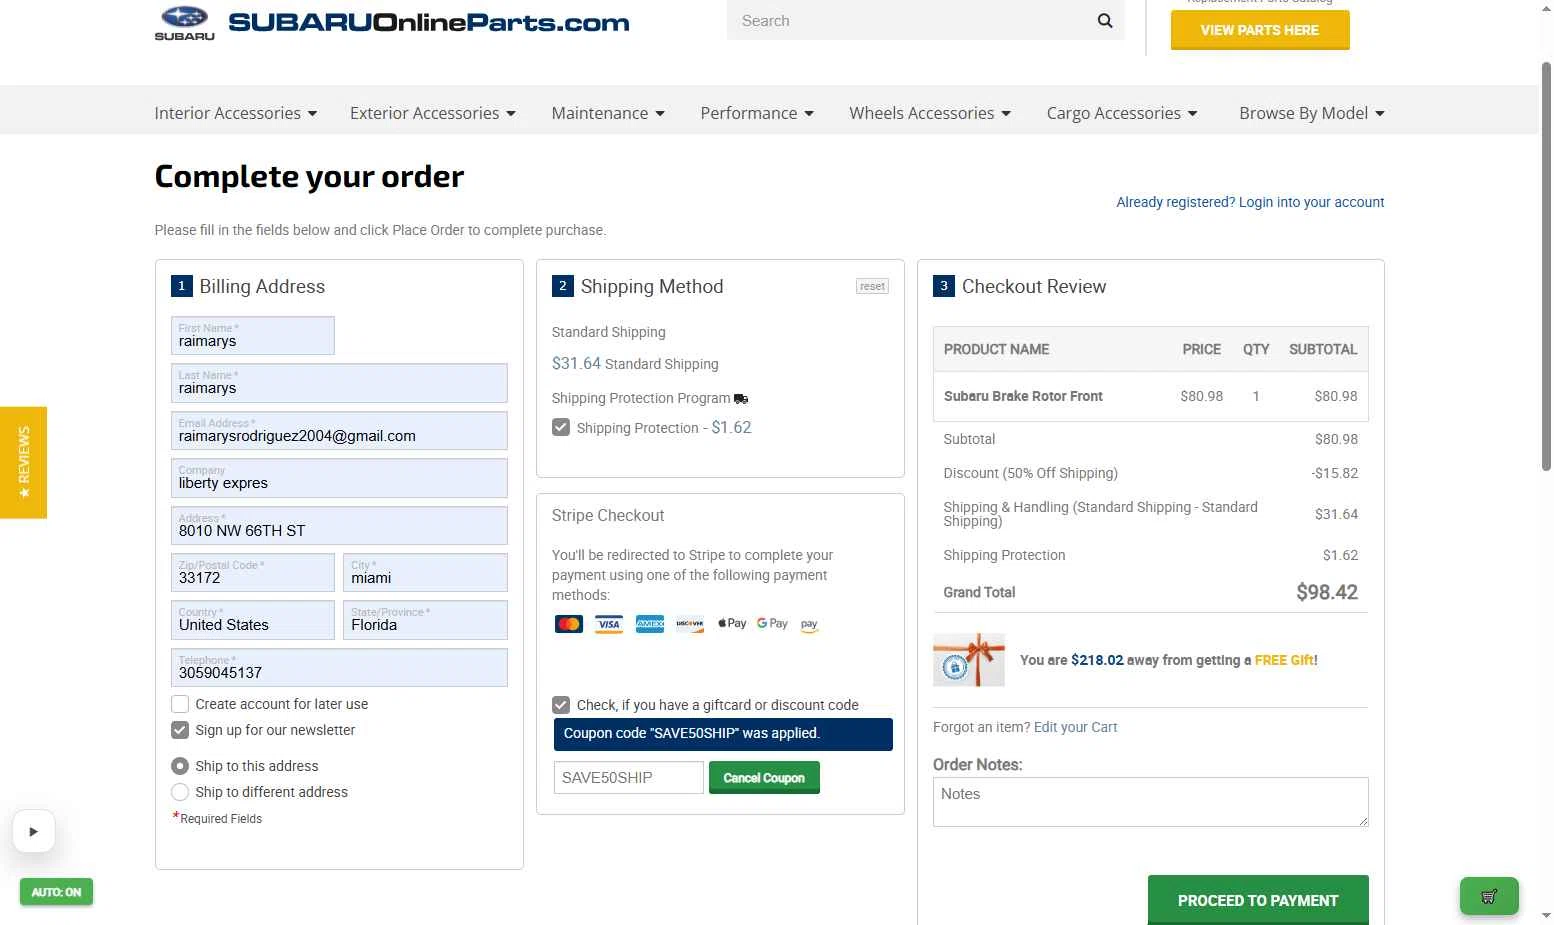Open the yellow Reviews side tab

23,462
